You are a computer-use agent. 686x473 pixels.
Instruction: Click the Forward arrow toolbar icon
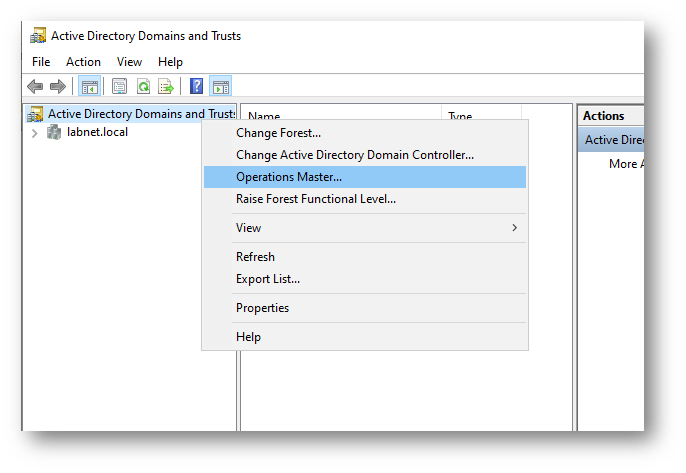[58, 86]
